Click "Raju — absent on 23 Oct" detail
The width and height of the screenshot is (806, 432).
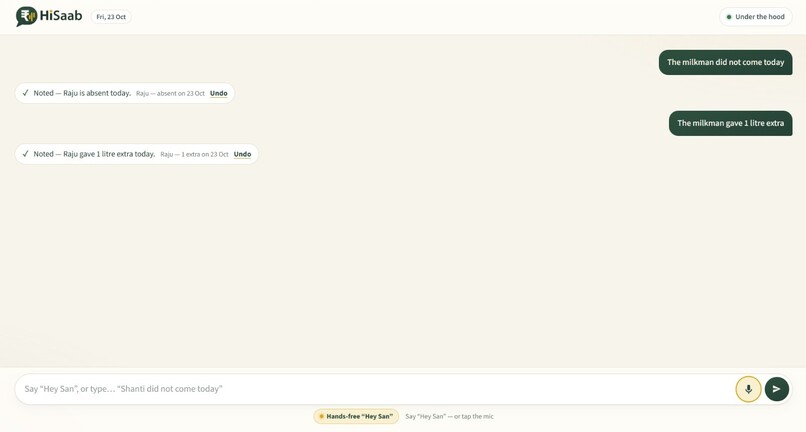[170, 94]
